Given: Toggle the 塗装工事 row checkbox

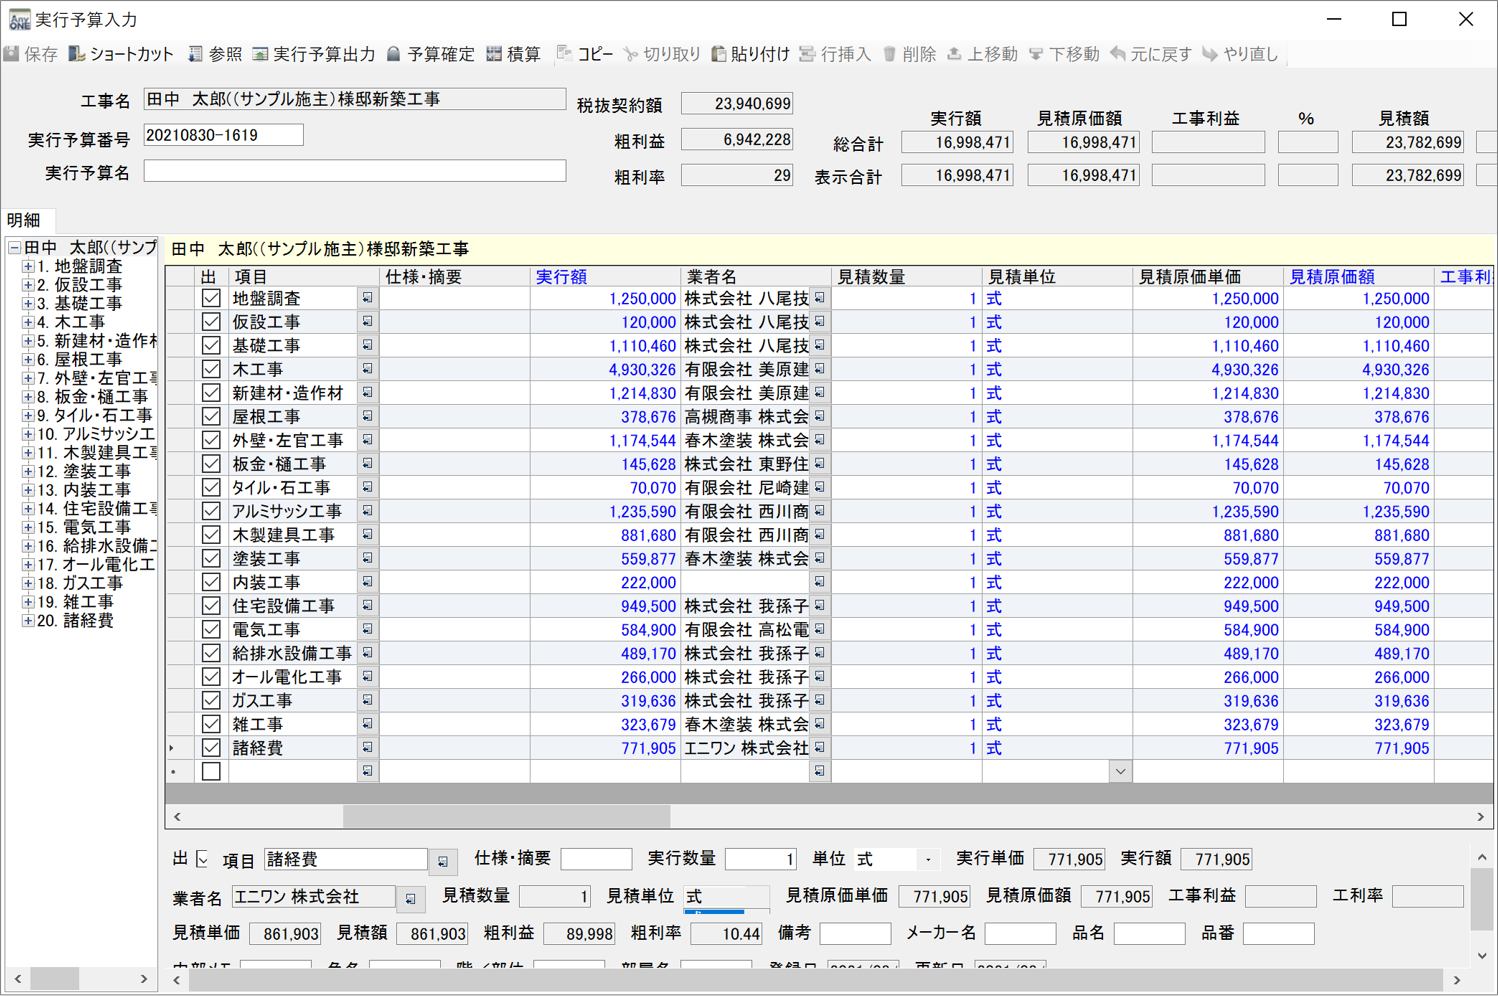Looking at the screenshot, I should 211,559.
